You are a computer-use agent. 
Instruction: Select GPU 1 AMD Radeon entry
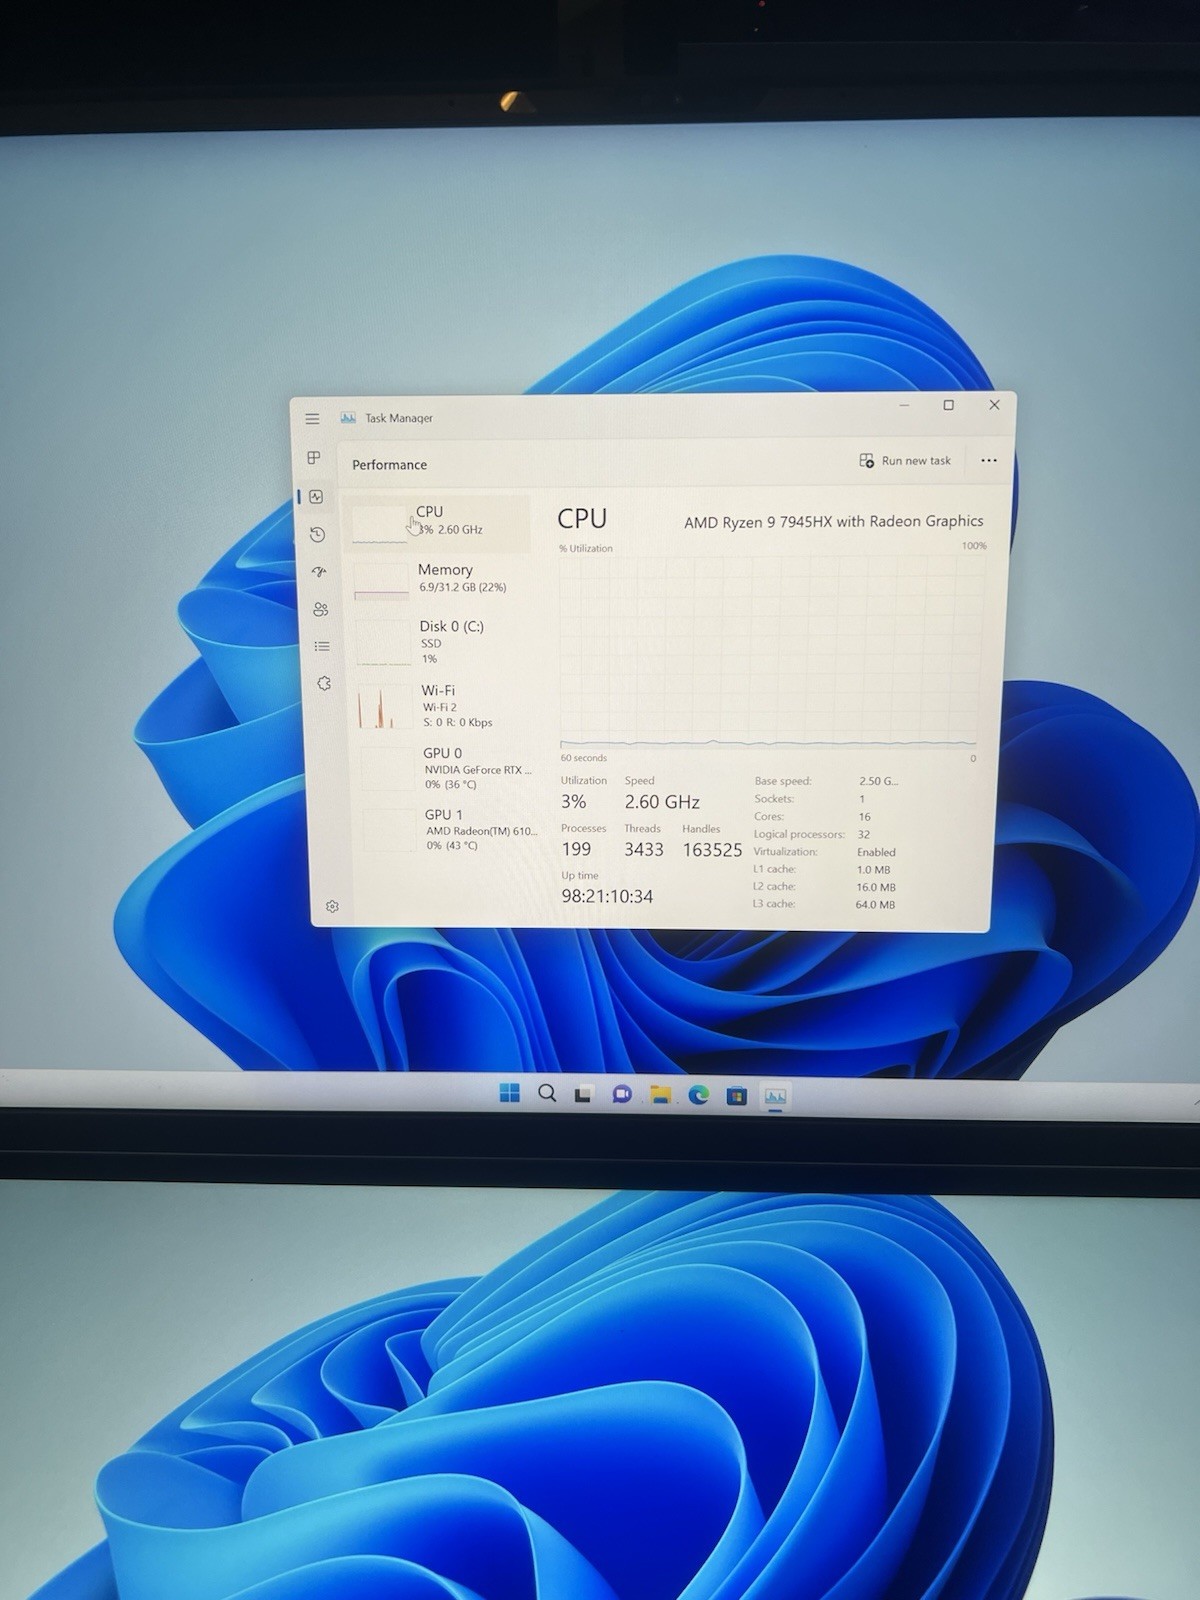tap(448, 830)
